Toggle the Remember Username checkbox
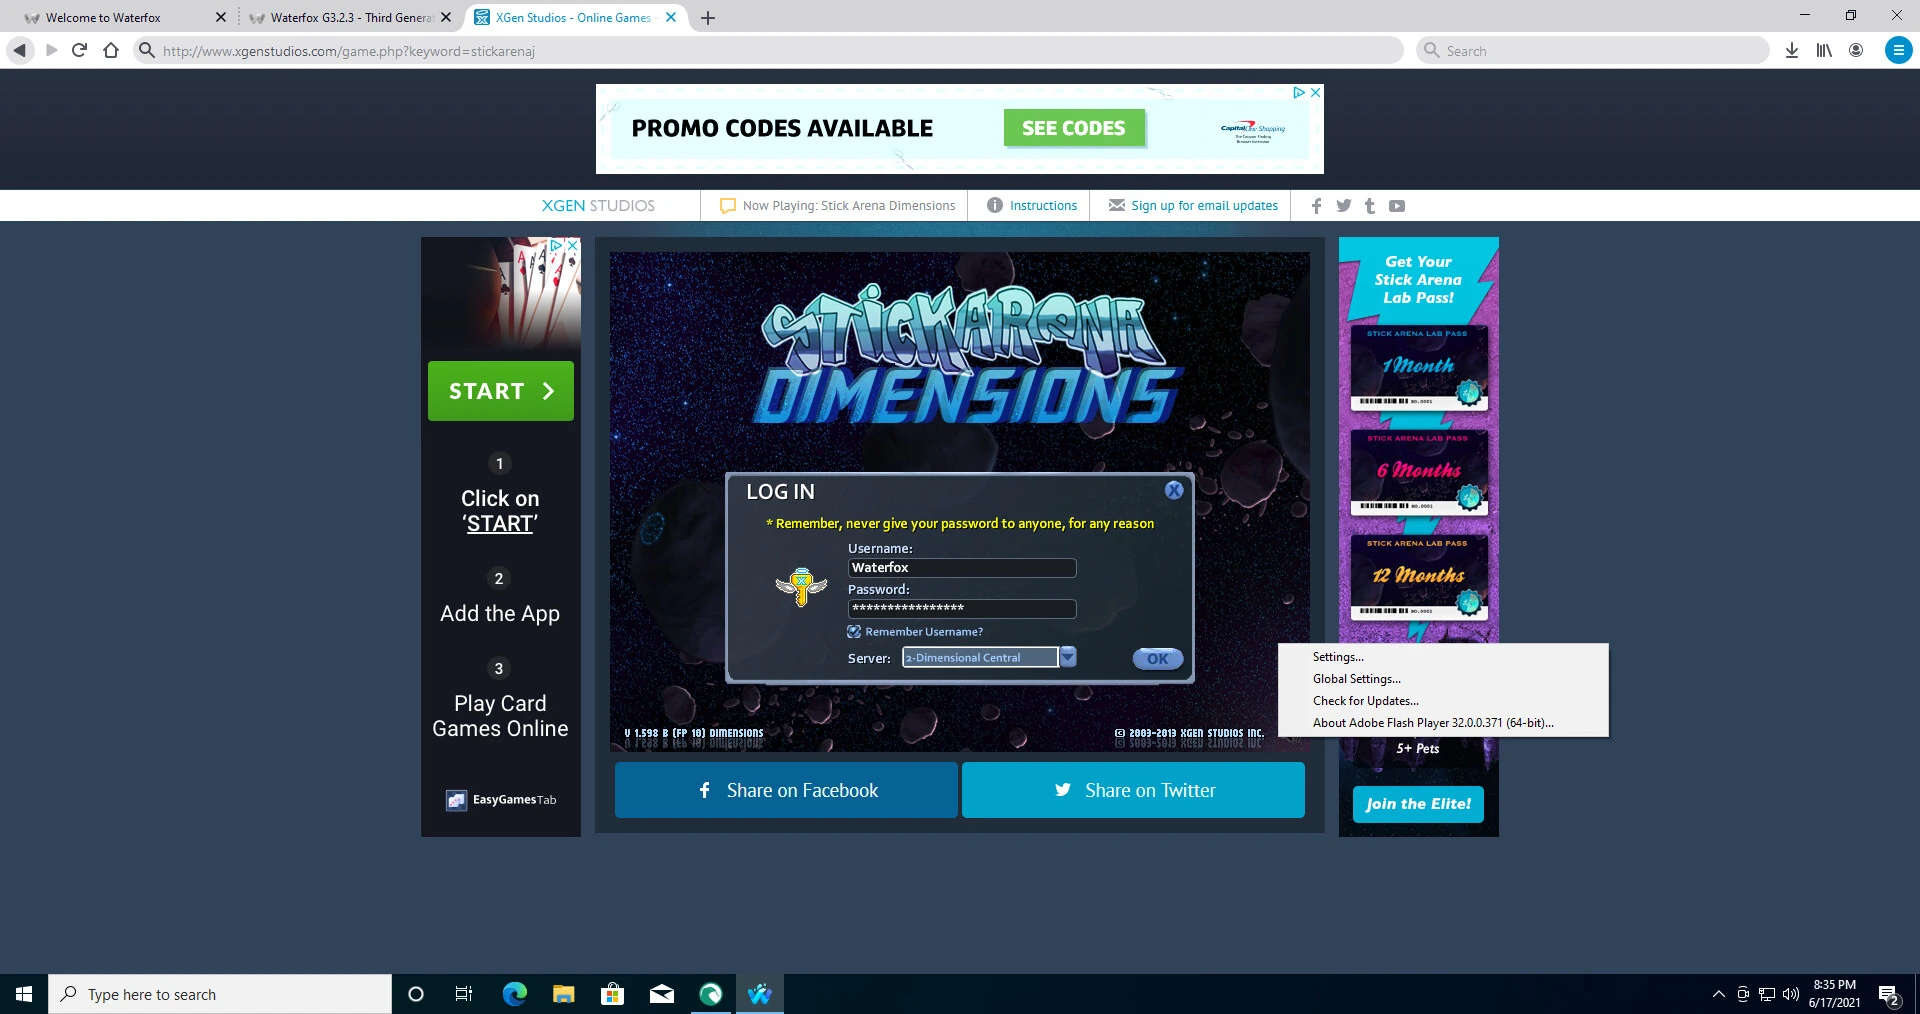This screenshot has height=1014, width=1920. 854,631
